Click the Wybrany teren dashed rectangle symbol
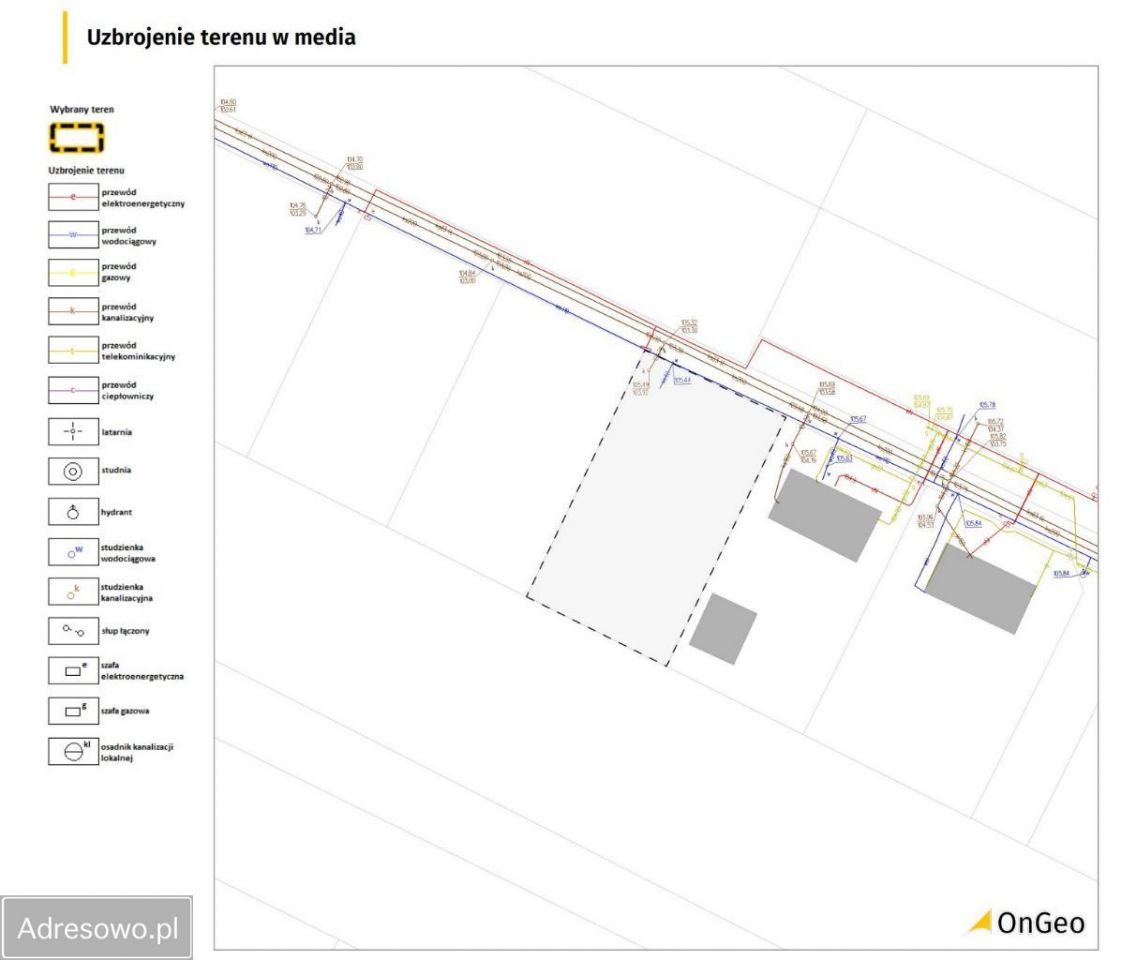The image size is (1121, 960). 76,137
